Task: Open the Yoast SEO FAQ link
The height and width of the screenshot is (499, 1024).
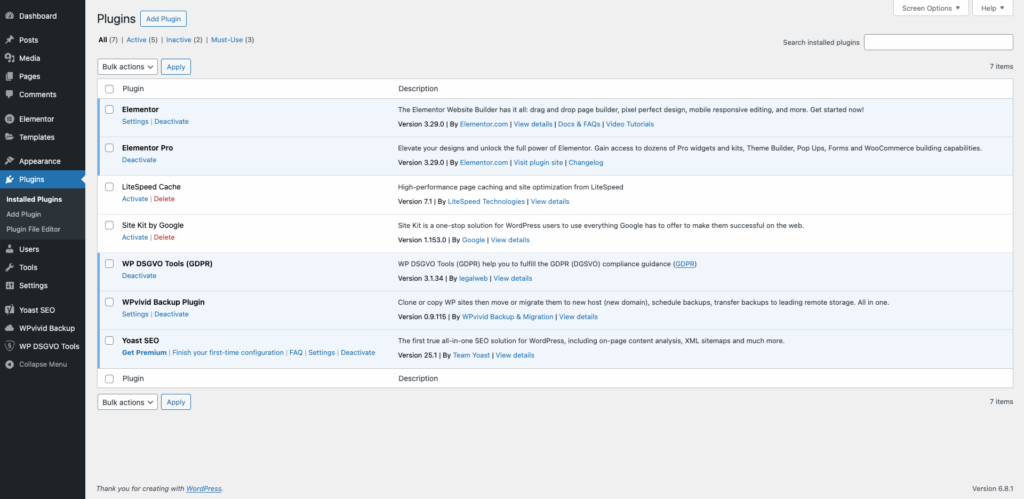Action: tap(296, 353)
